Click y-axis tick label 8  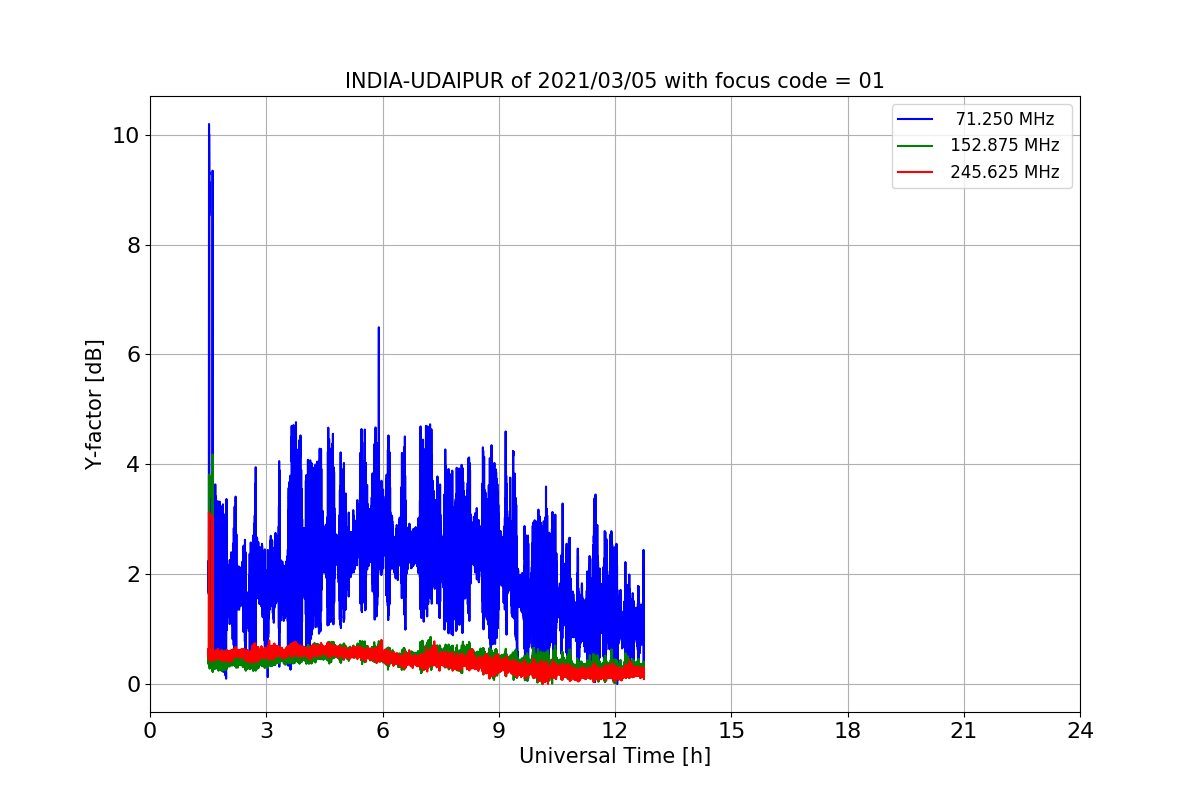tap(131, 245)
